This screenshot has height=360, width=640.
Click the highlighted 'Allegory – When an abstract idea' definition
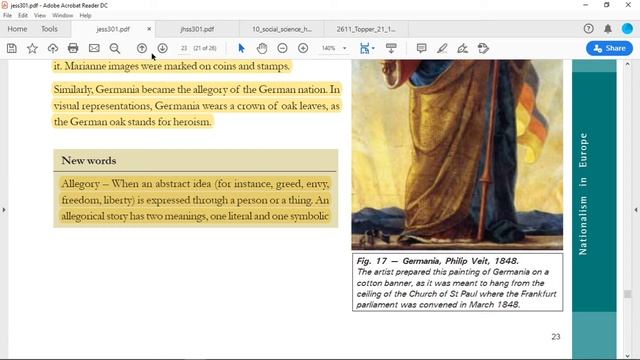[x=195, y=200]
